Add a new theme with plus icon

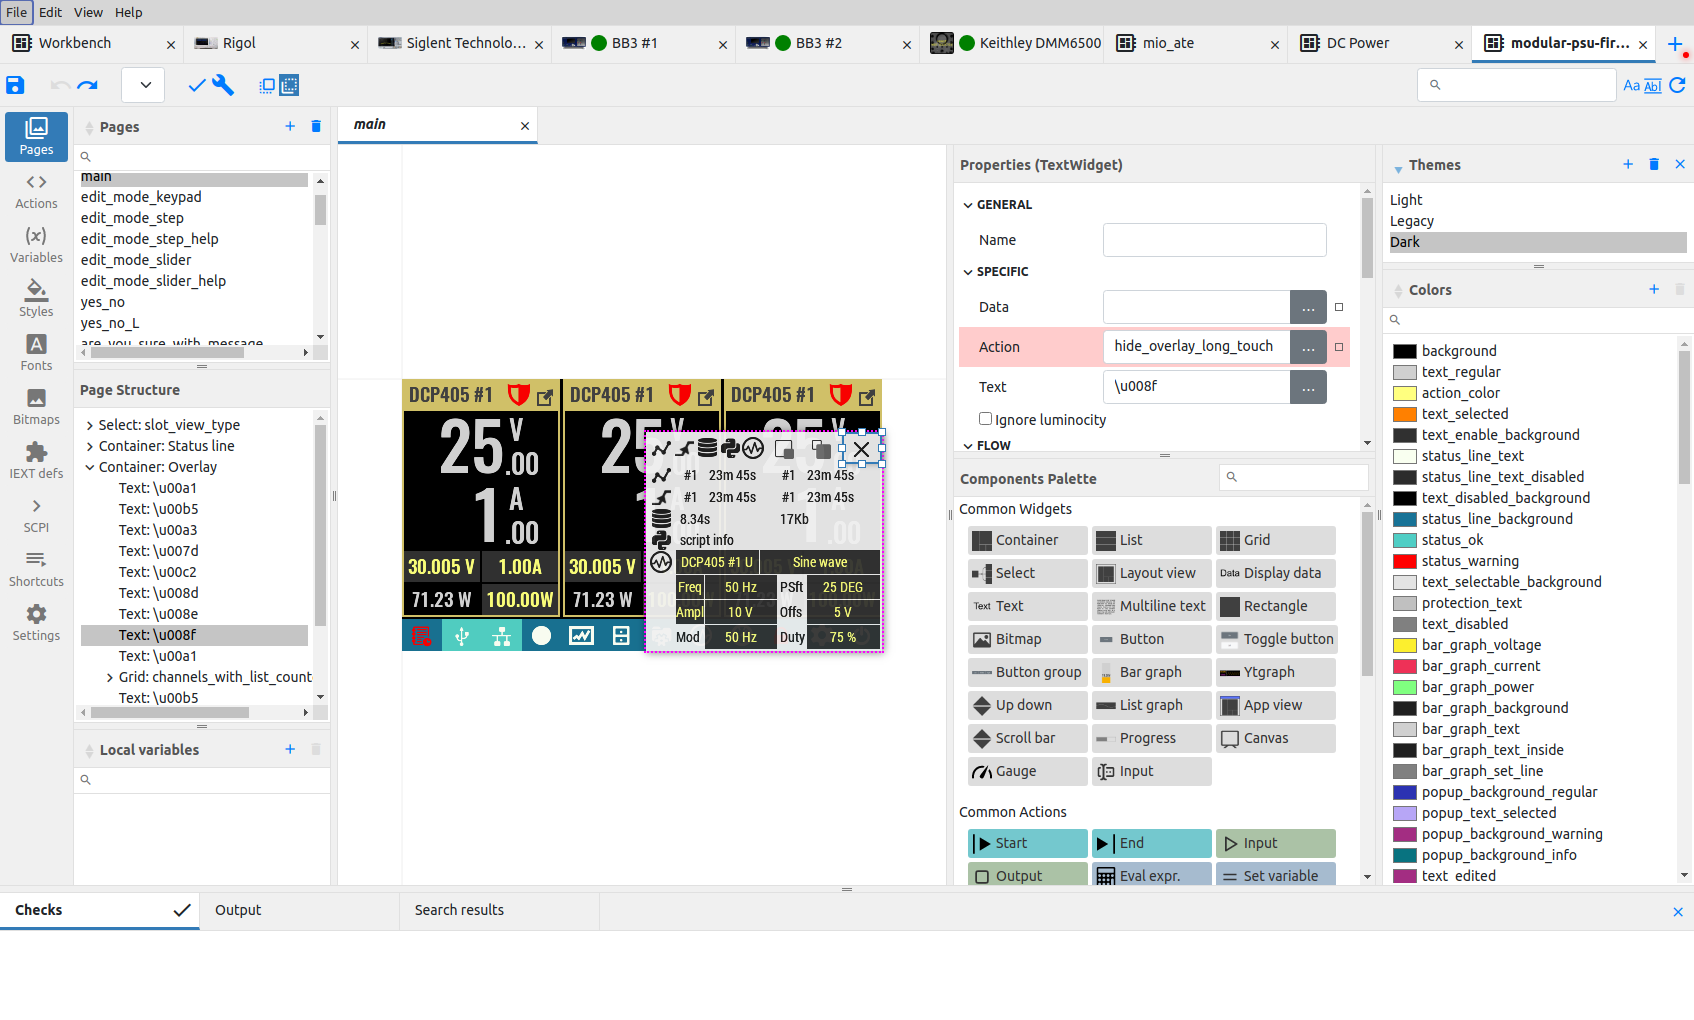(1628, 164)
